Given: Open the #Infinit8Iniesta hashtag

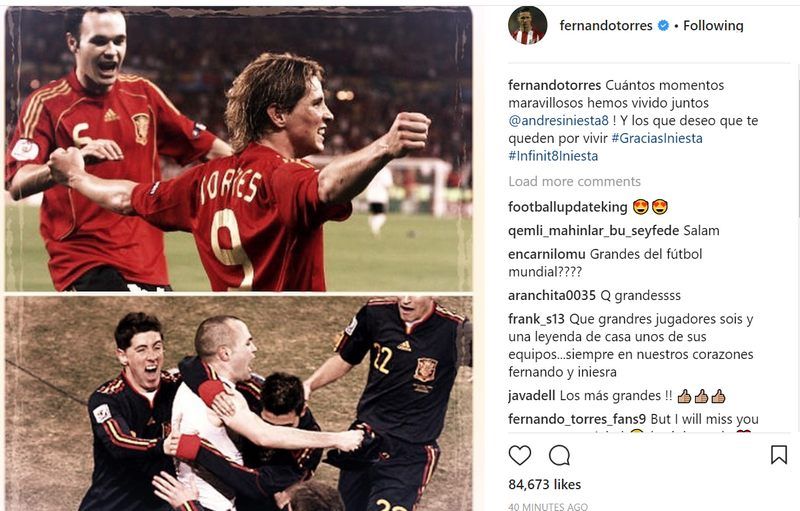Looking at the screenshot, I should tap(553, 156).
